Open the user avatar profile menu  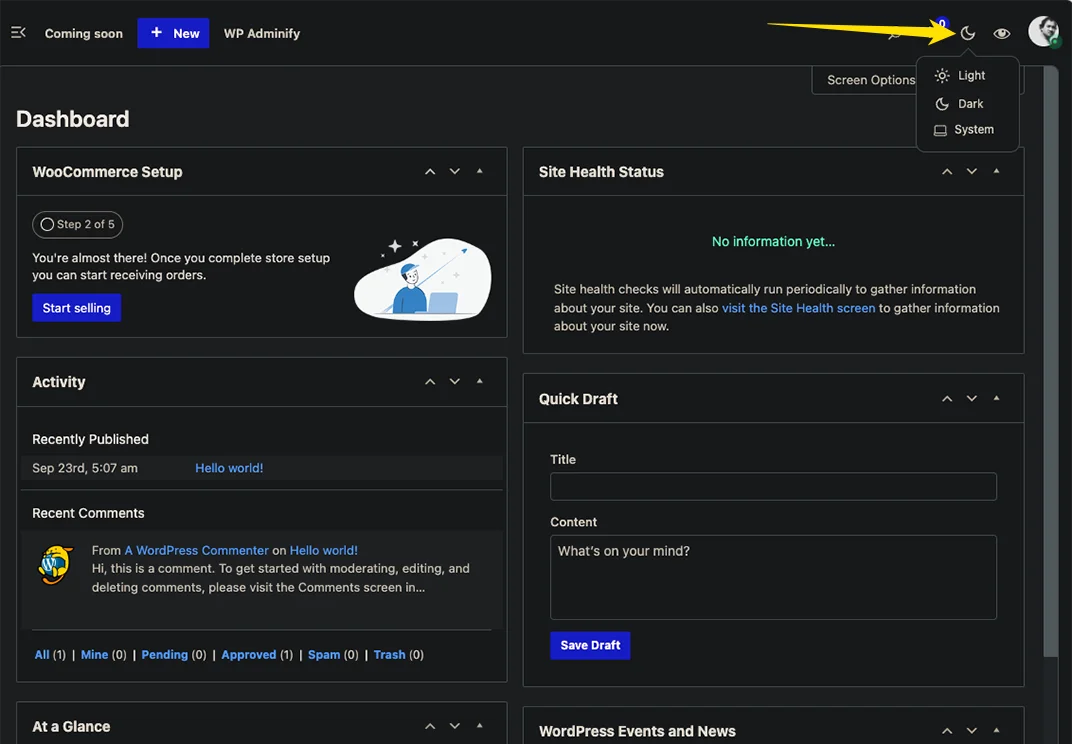pyautogui.click(x=1045, y=31)
